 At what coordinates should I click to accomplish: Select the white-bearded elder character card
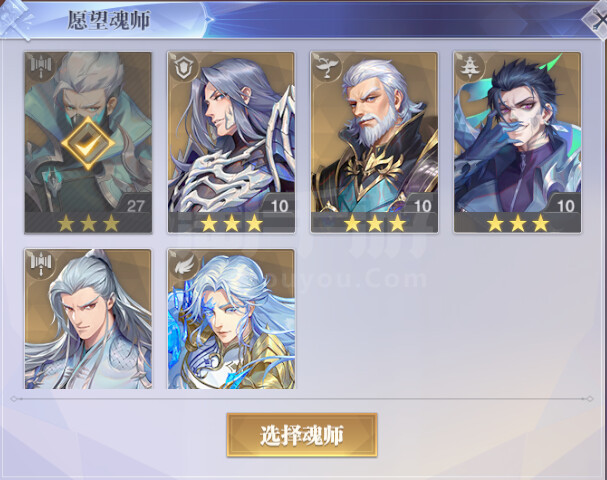(374, 142)
